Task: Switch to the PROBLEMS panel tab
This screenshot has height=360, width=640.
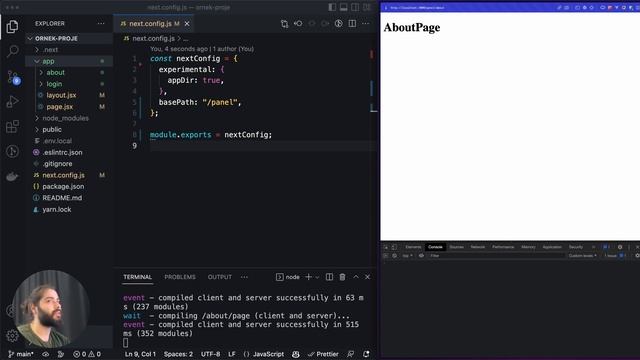Action: (x=180, y=277)
